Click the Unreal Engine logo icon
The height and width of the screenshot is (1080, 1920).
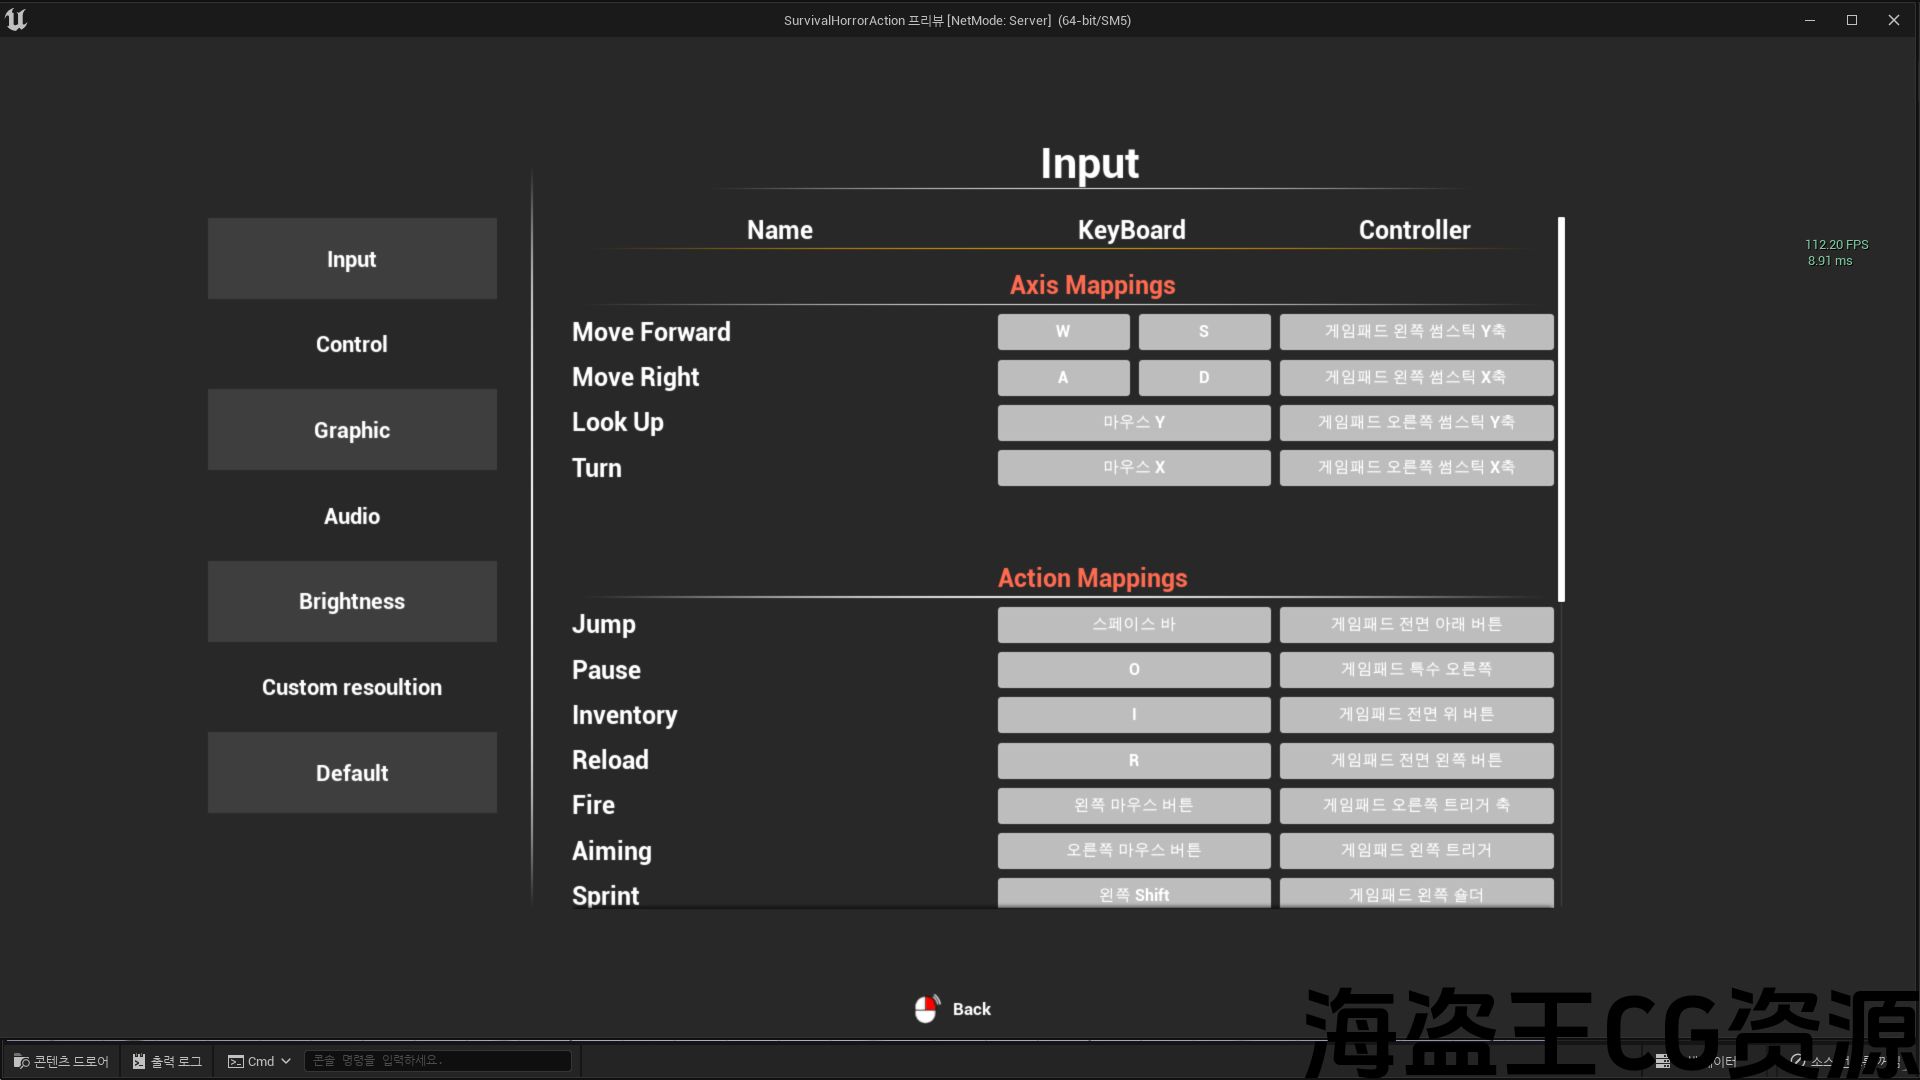pos(16,19)
